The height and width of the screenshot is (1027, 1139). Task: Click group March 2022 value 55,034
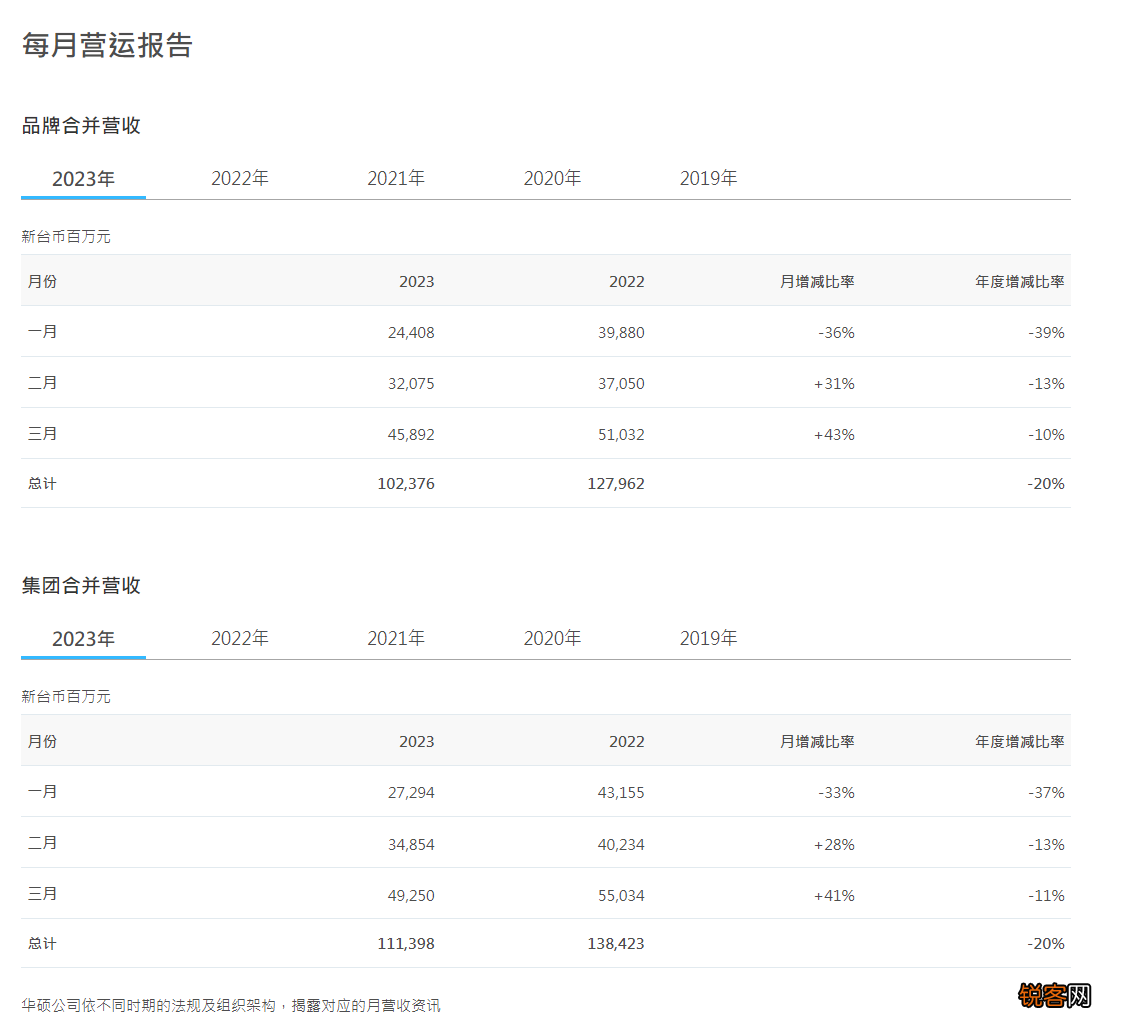click(x=621, y=896)
